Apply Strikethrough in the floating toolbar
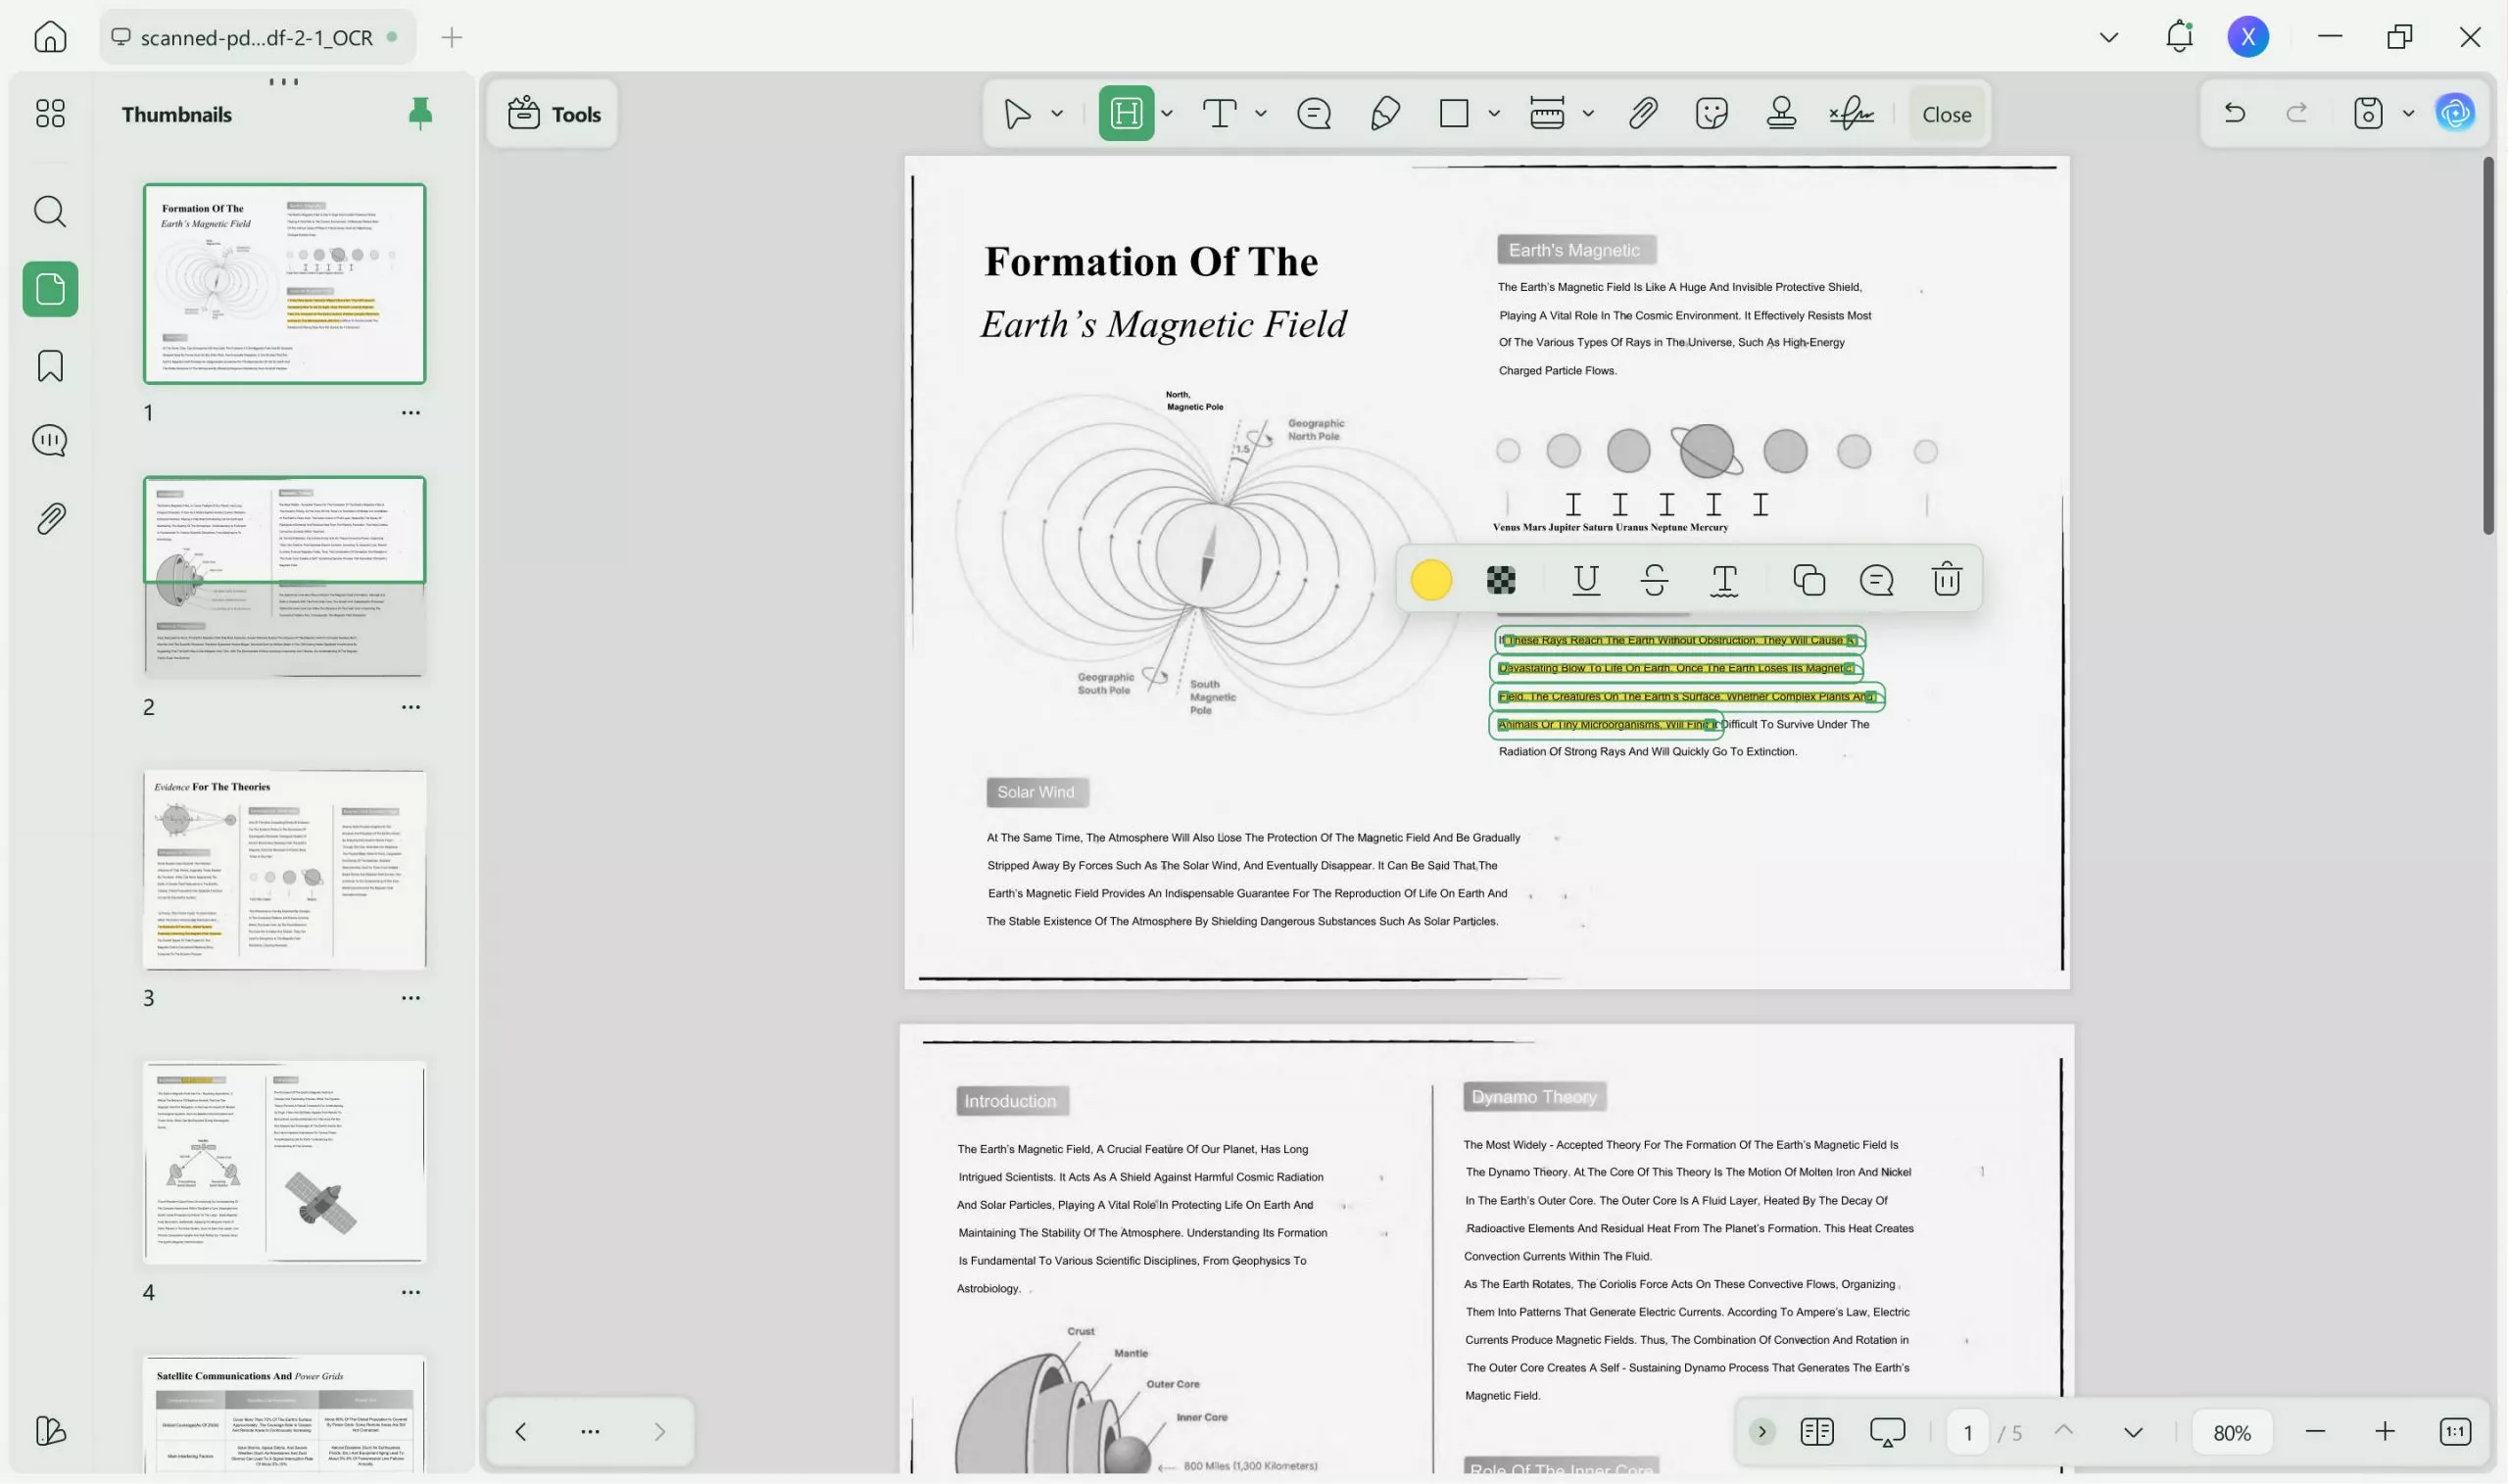This screenshot has height=1484, width=2508. click(1653, 579)
